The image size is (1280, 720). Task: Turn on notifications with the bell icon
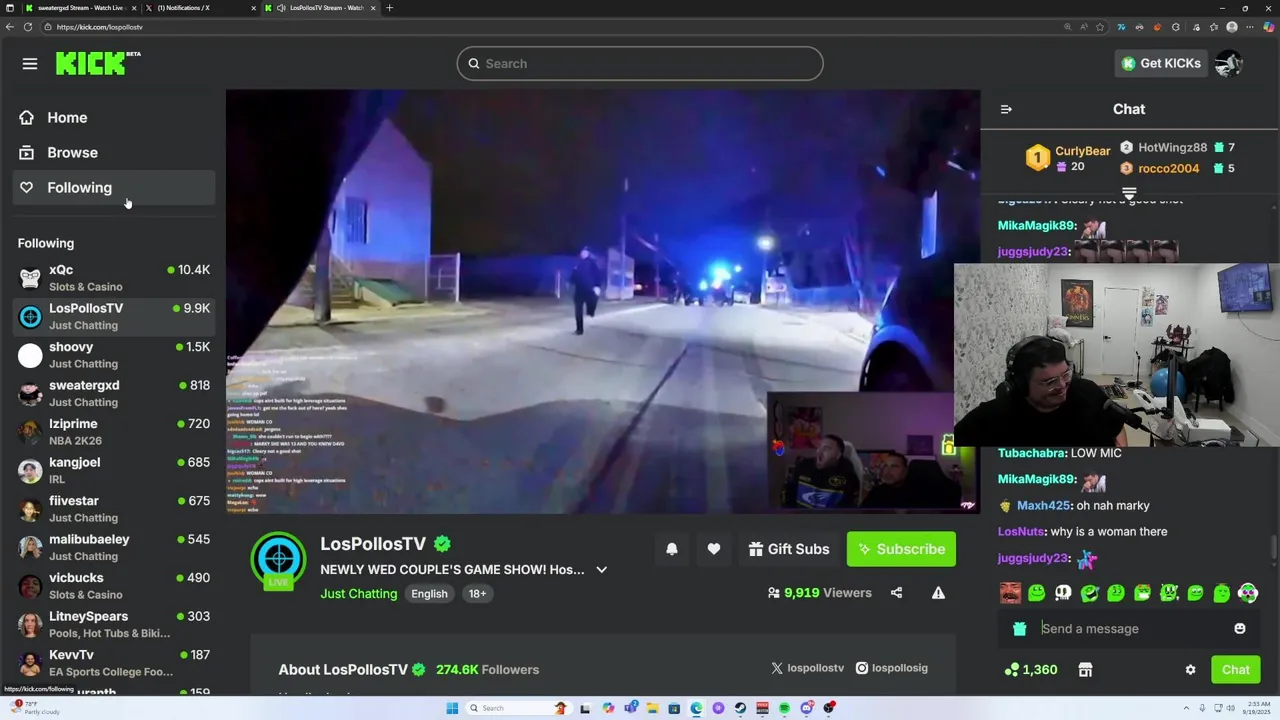(x=672, y=549)
